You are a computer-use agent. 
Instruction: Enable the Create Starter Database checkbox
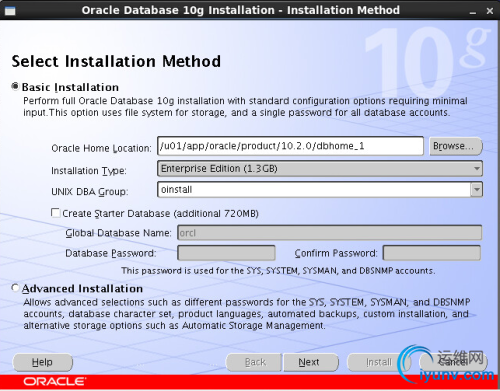(55, 213)
